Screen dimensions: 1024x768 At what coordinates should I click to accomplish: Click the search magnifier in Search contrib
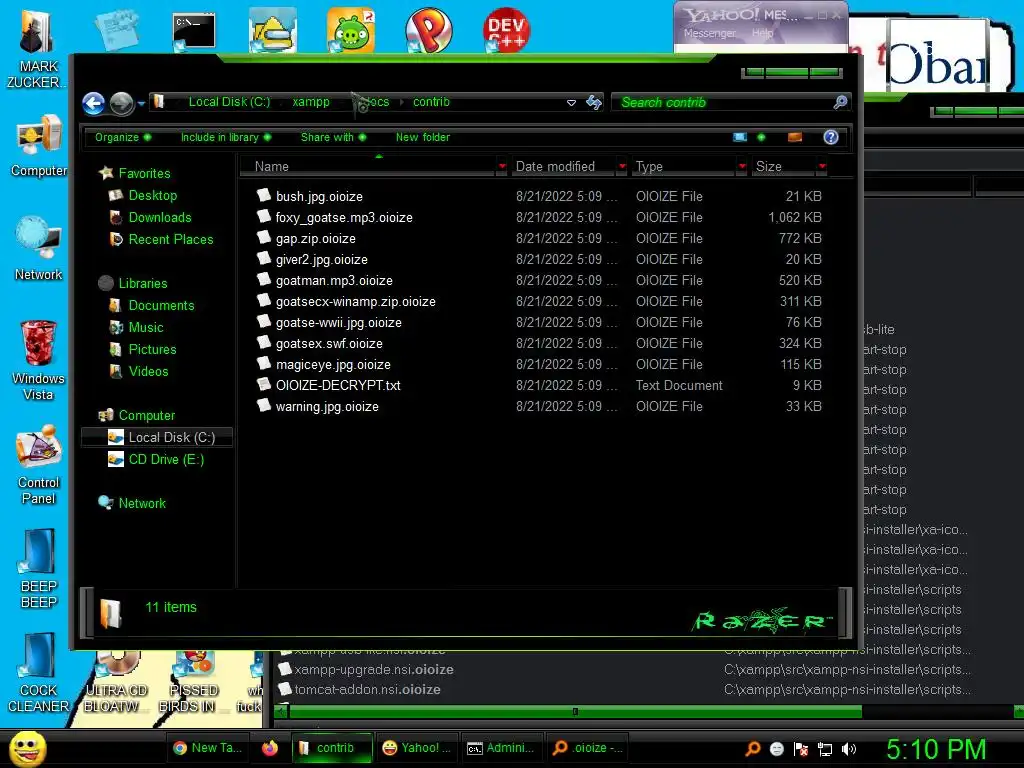coord(840,102)
